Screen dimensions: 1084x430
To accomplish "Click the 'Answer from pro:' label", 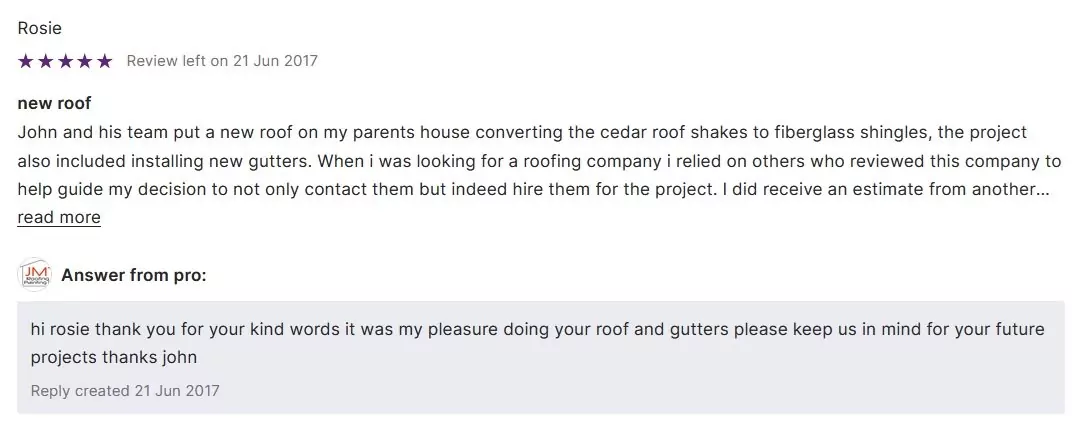I will tap(134, 275).
